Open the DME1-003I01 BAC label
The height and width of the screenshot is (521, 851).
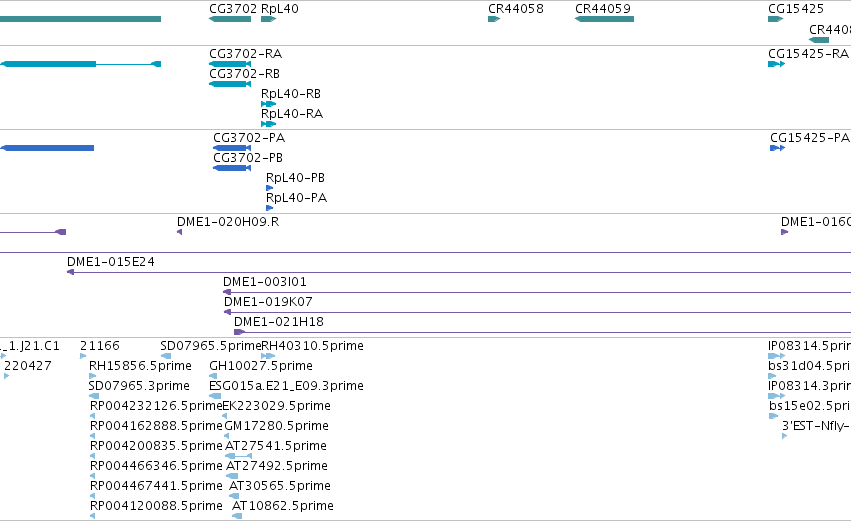[x=265, y=282]
